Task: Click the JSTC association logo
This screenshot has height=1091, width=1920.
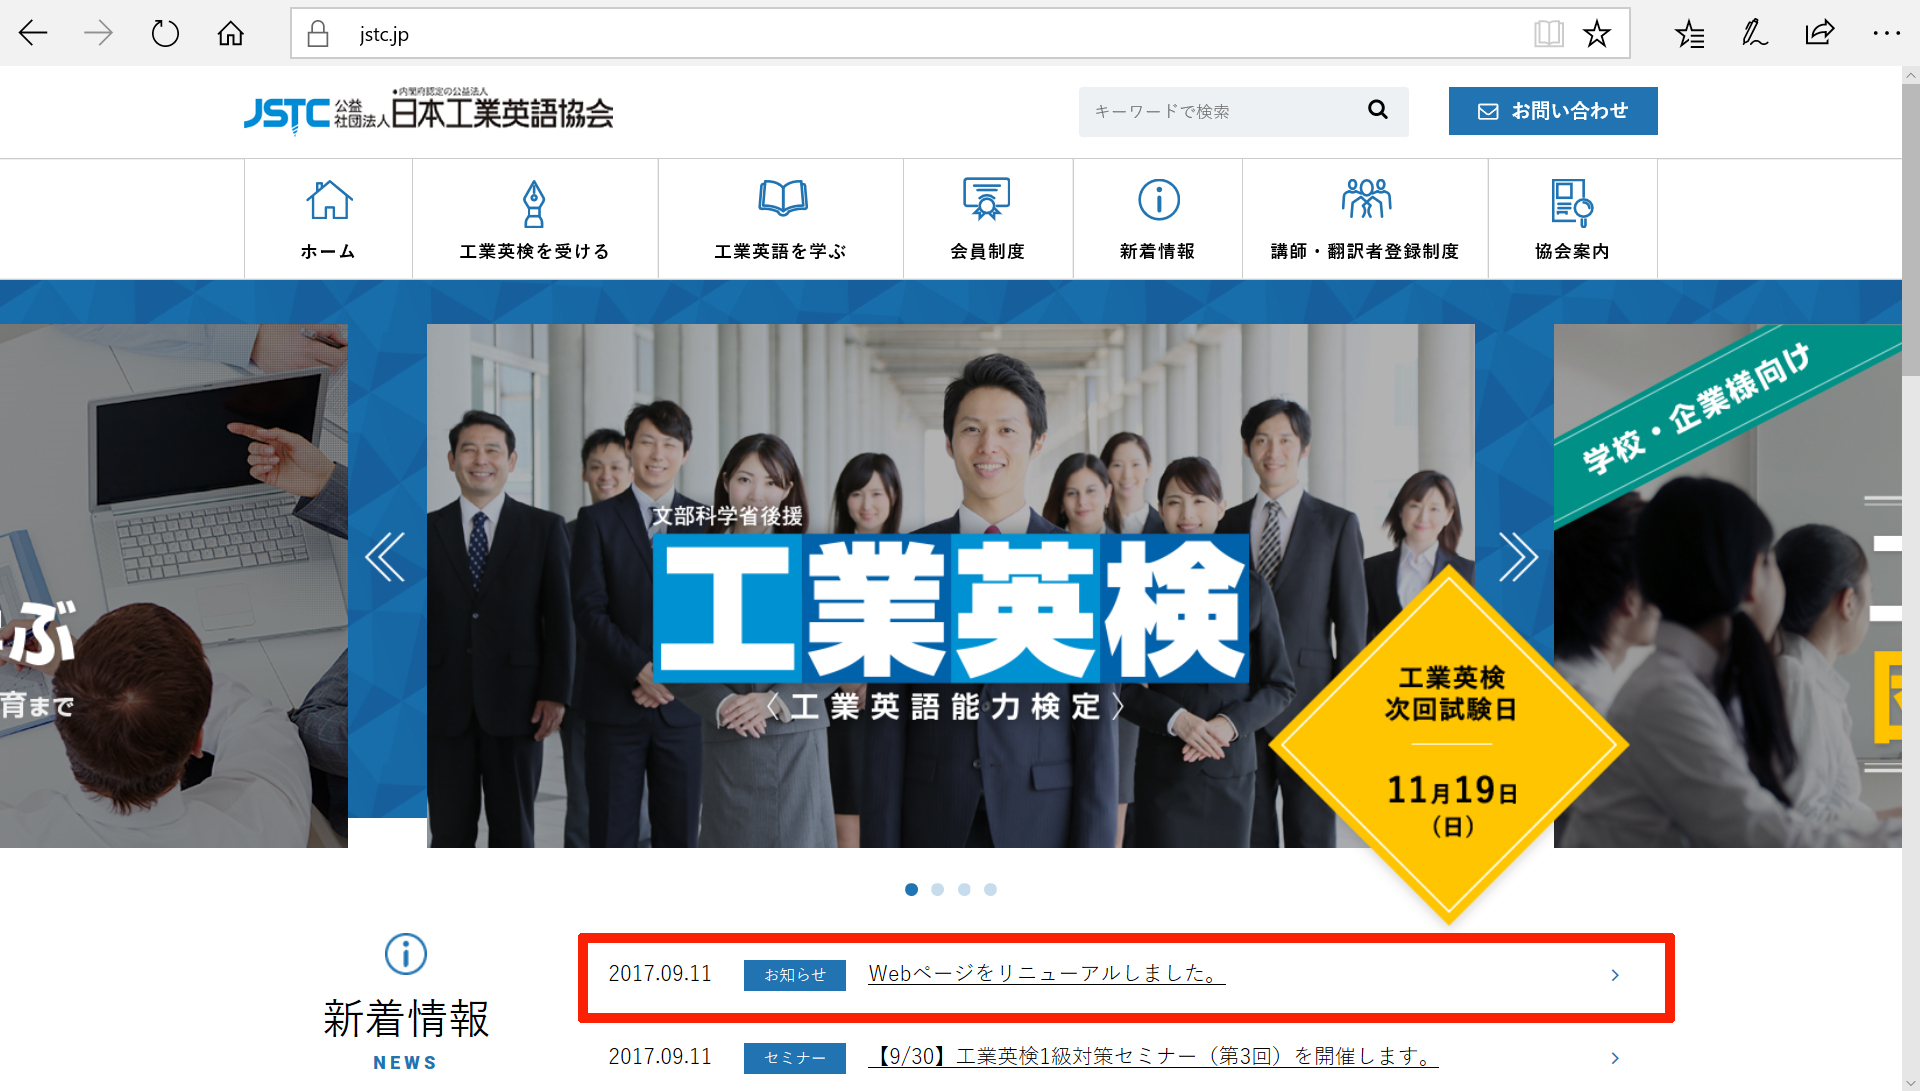Action: tap(428, 112)
